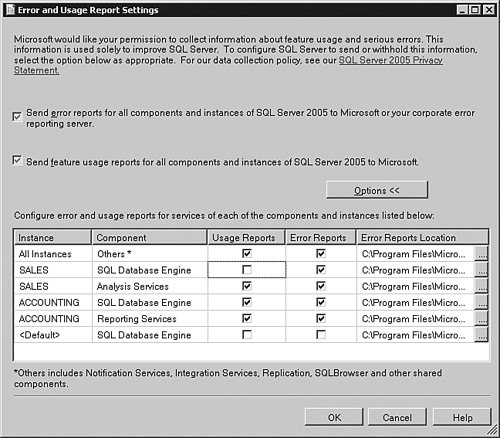Collapse details with Options << button

(x=377, y=190)
